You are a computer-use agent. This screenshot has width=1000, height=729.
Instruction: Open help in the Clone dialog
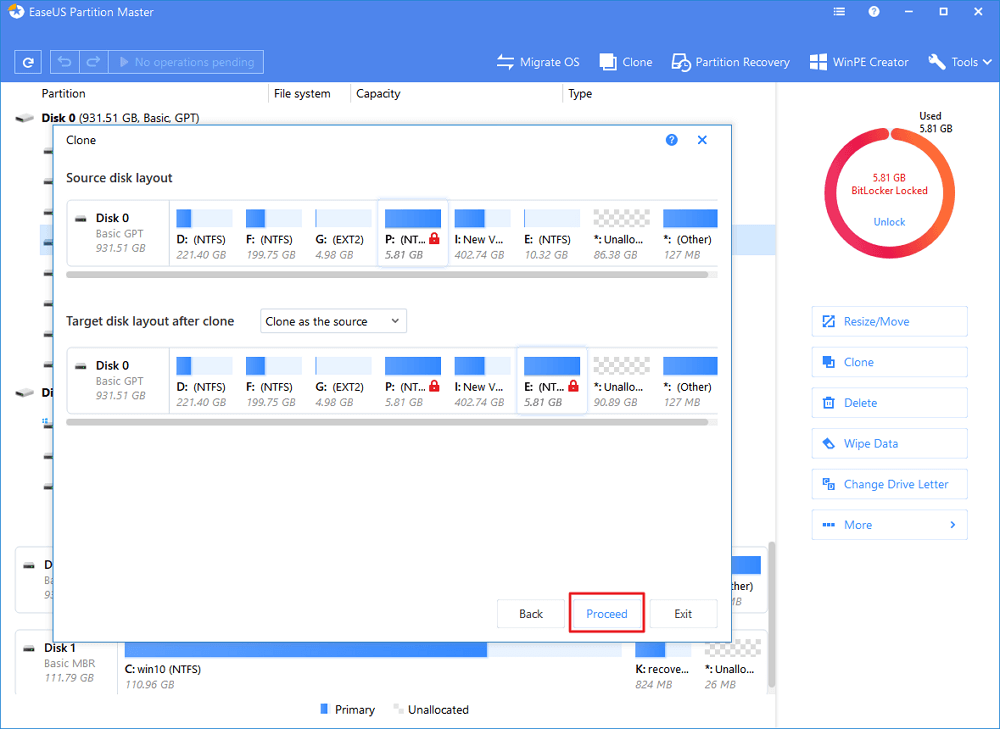672,140
